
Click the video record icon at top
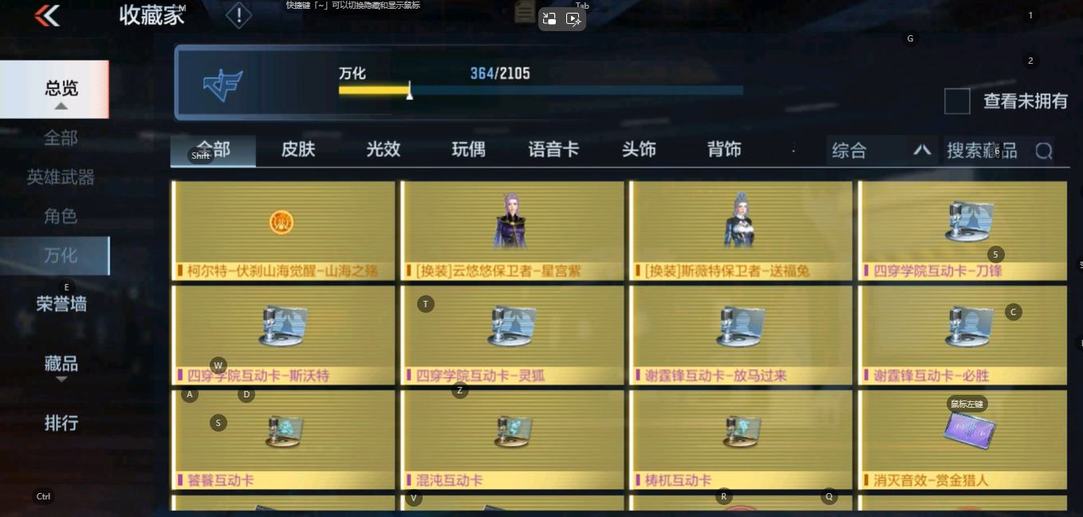click(x=573, y=19)
